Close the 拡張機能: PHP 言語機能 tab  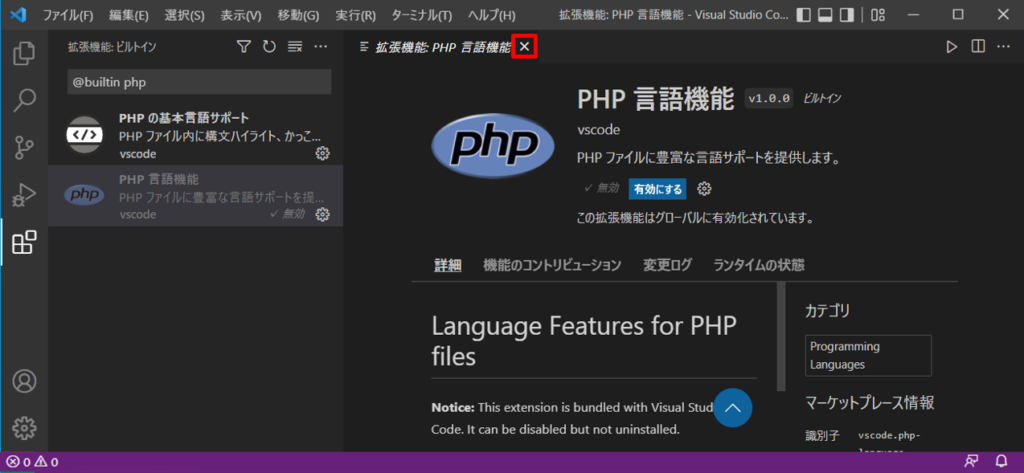(x=524, y=46)
